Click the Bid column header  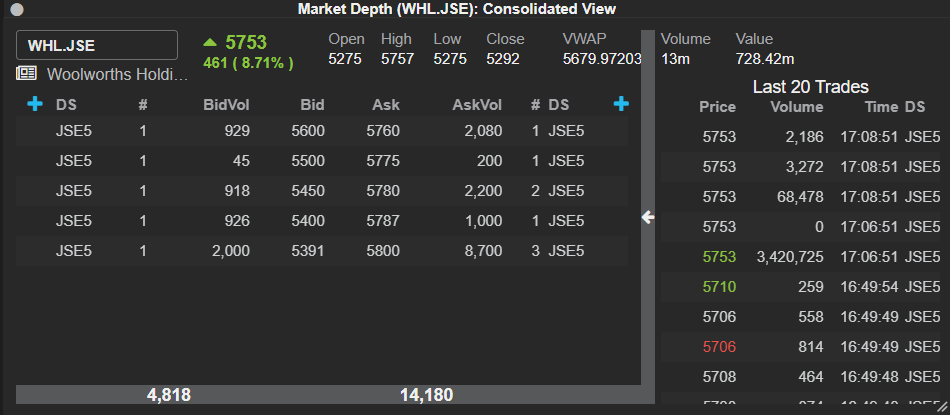coord(312,105)
